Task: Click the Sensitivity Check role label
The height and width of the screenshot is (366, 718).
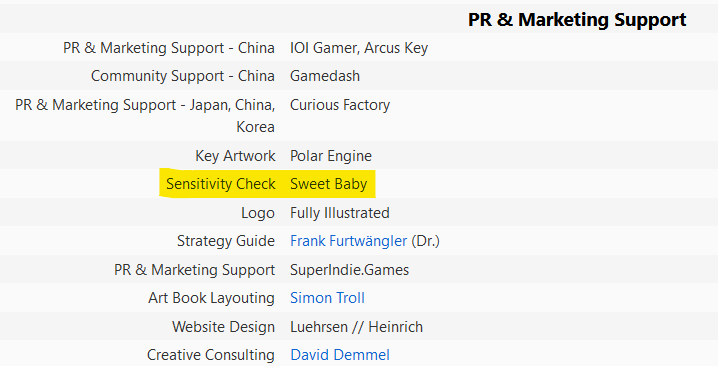Action: click(221, 184)
